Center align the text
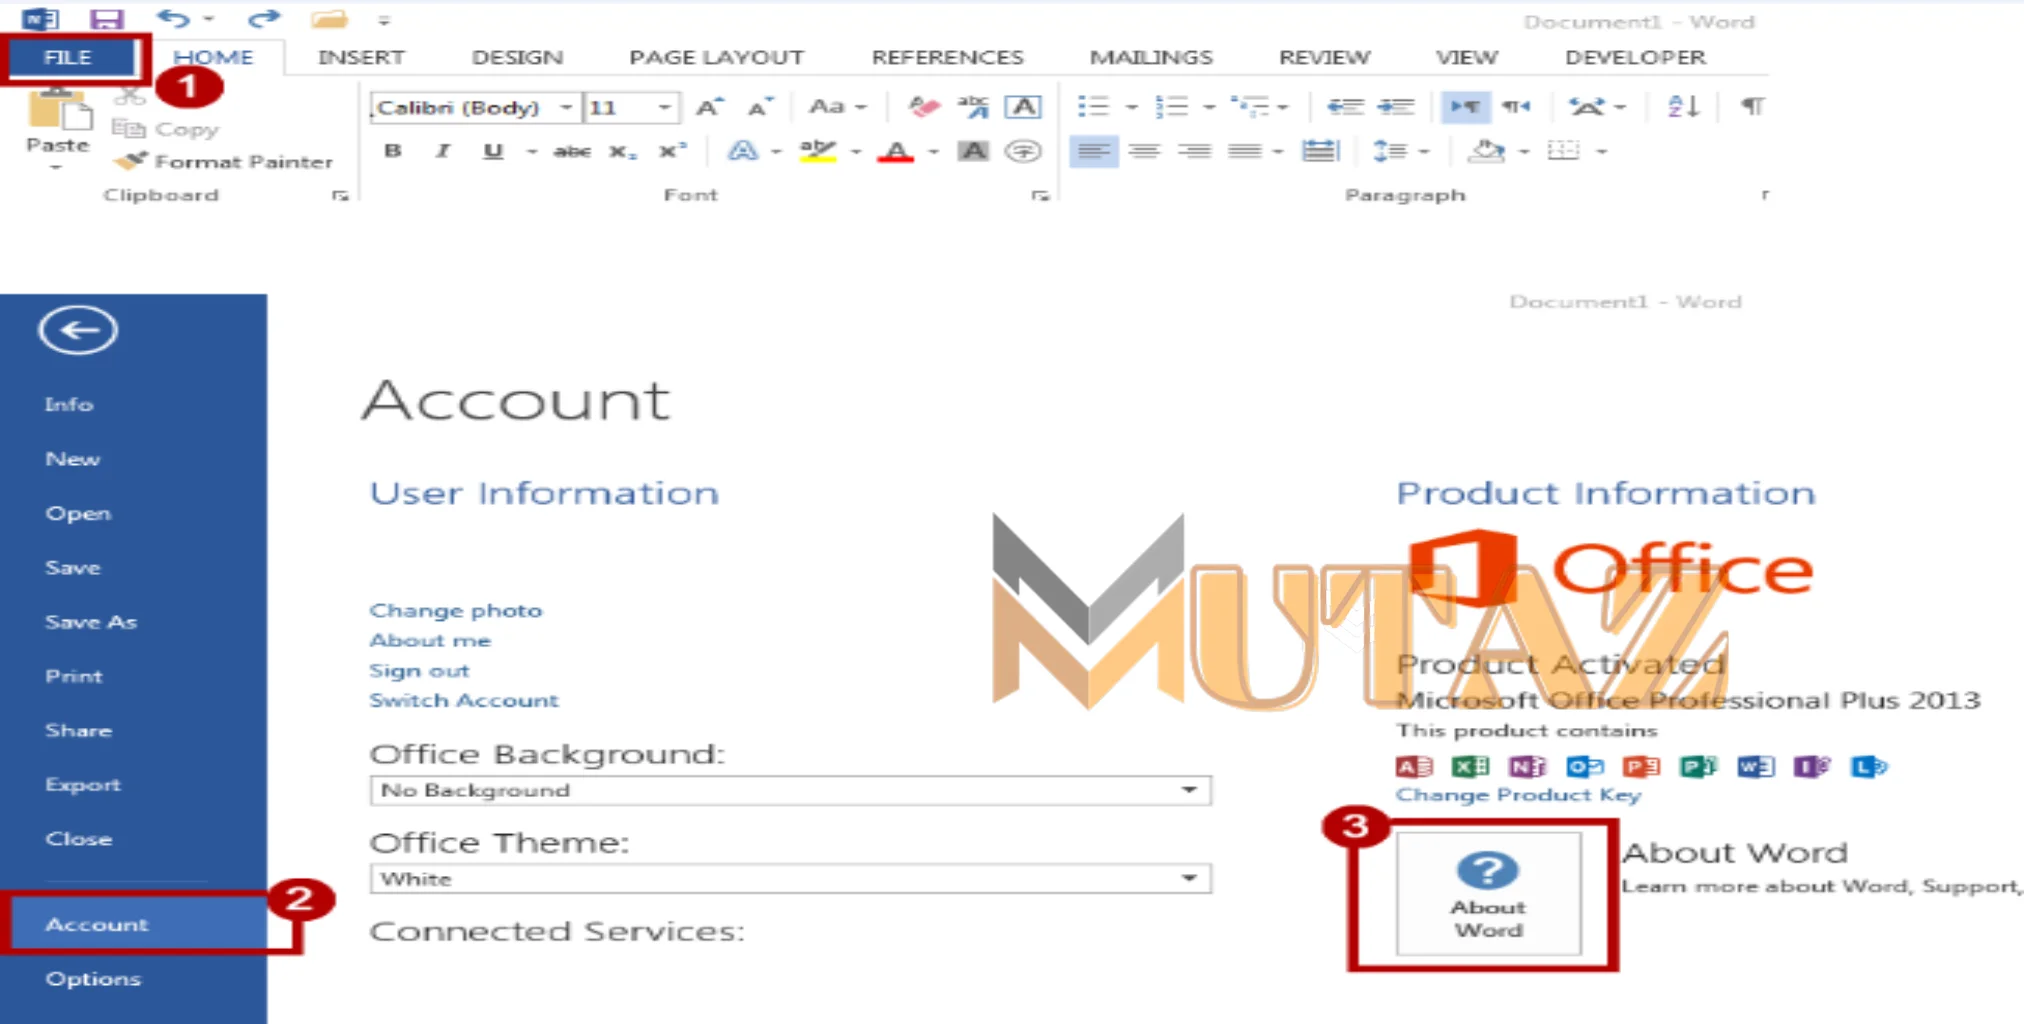Screen dimensions: 2024x1024 [x=1144, y=152]
